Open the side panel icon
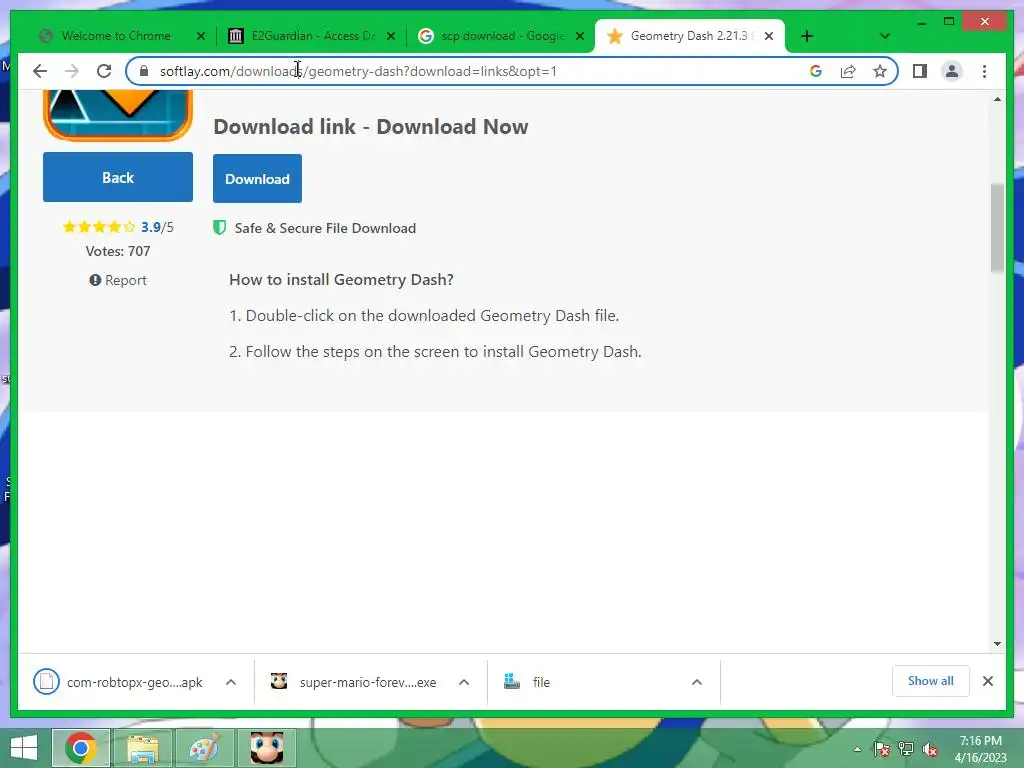Viewport: 1024px width, 768px height. point(920,71)
